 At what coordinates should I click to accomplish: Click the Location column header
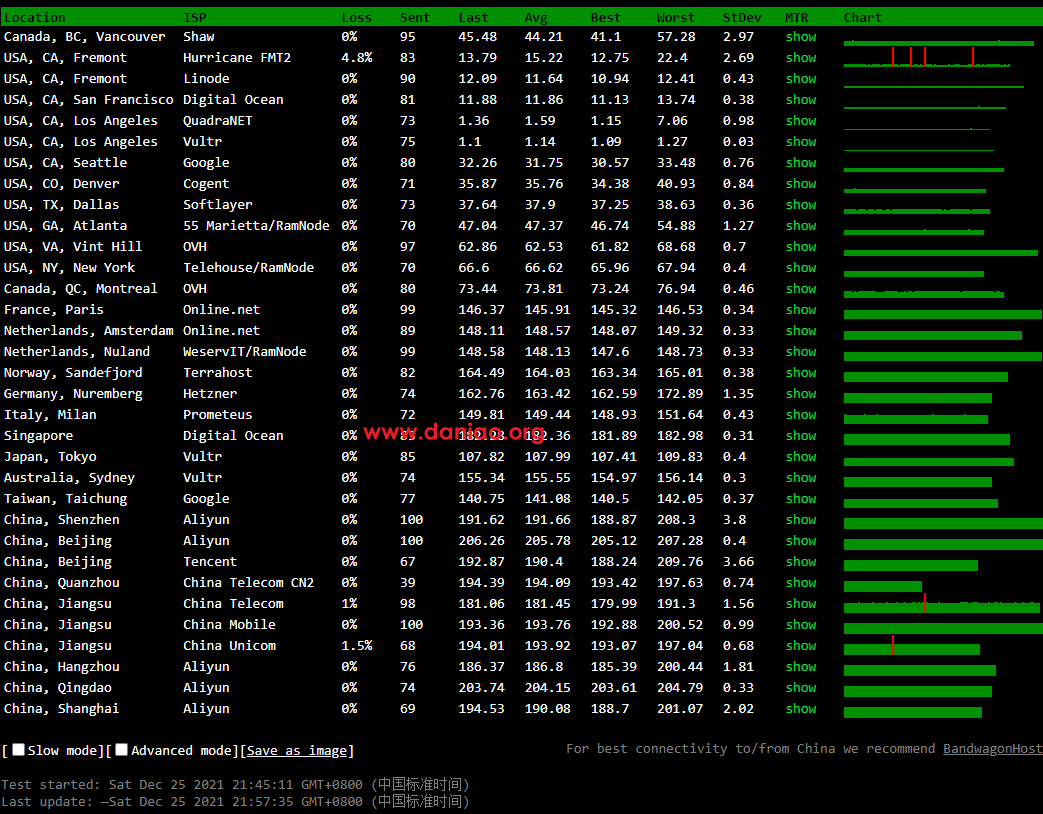tap(35, 17)
